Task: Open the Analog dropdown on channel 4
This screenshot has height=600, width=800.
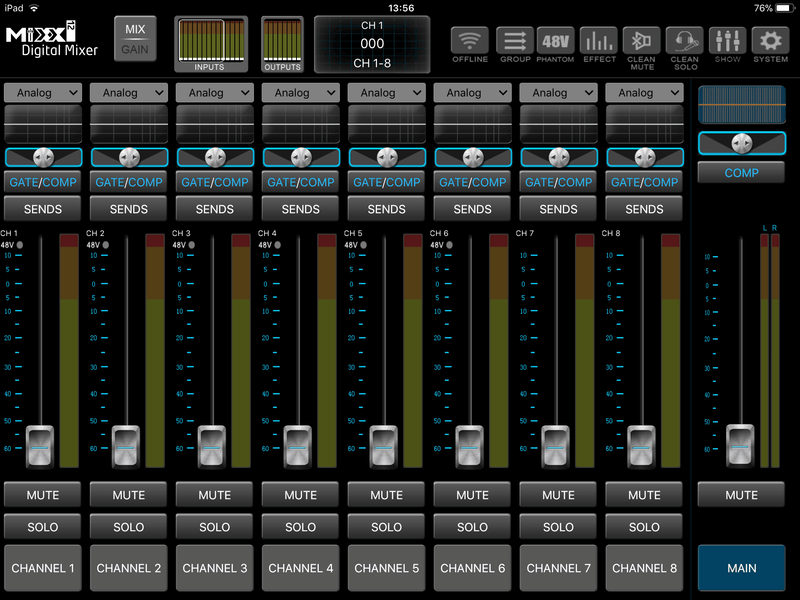Action: tap(300, 92)
